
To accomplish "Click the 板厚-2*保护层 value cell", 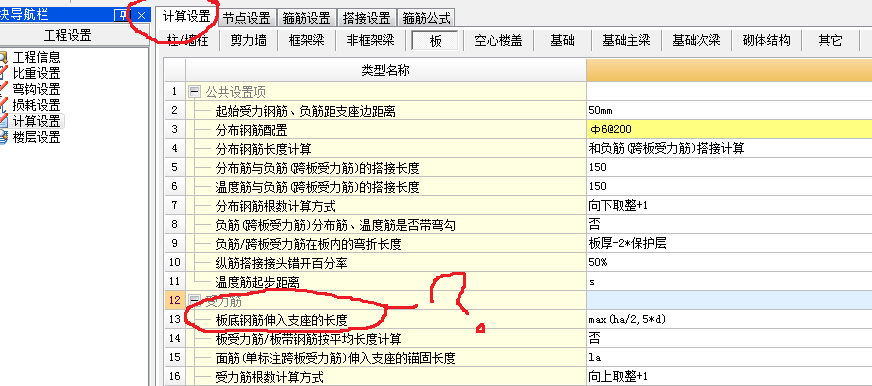I will point(729,244).
